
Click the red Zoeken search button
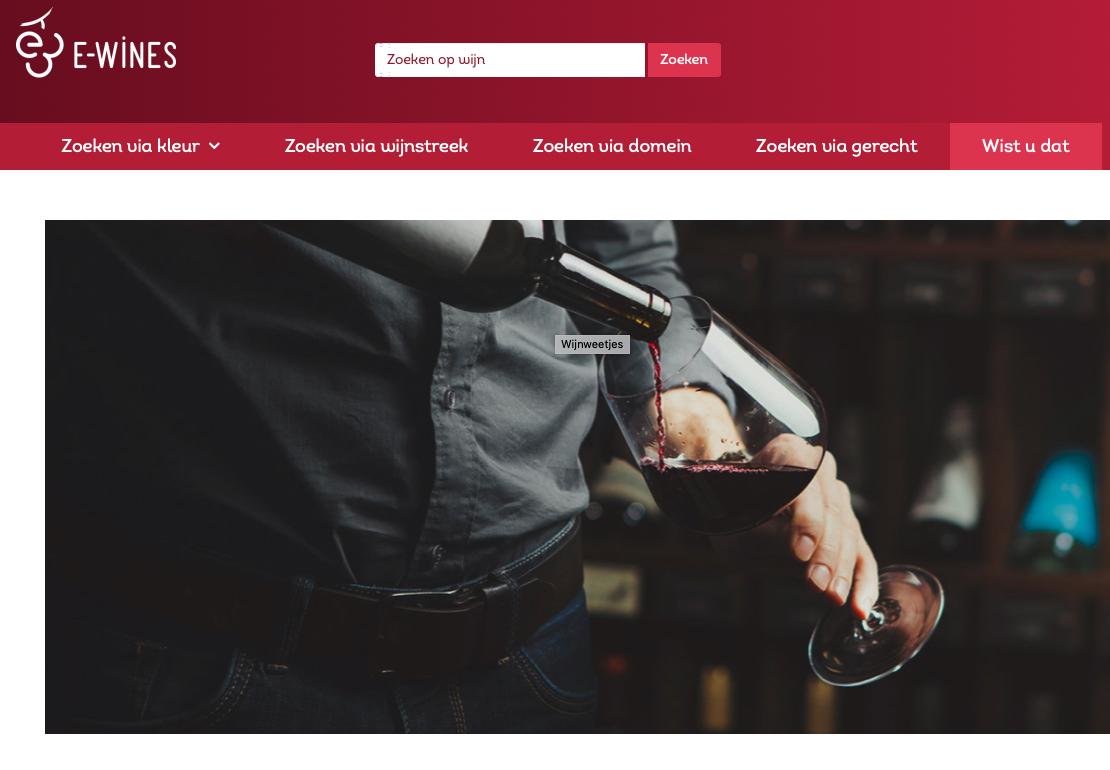click(684, 59)
